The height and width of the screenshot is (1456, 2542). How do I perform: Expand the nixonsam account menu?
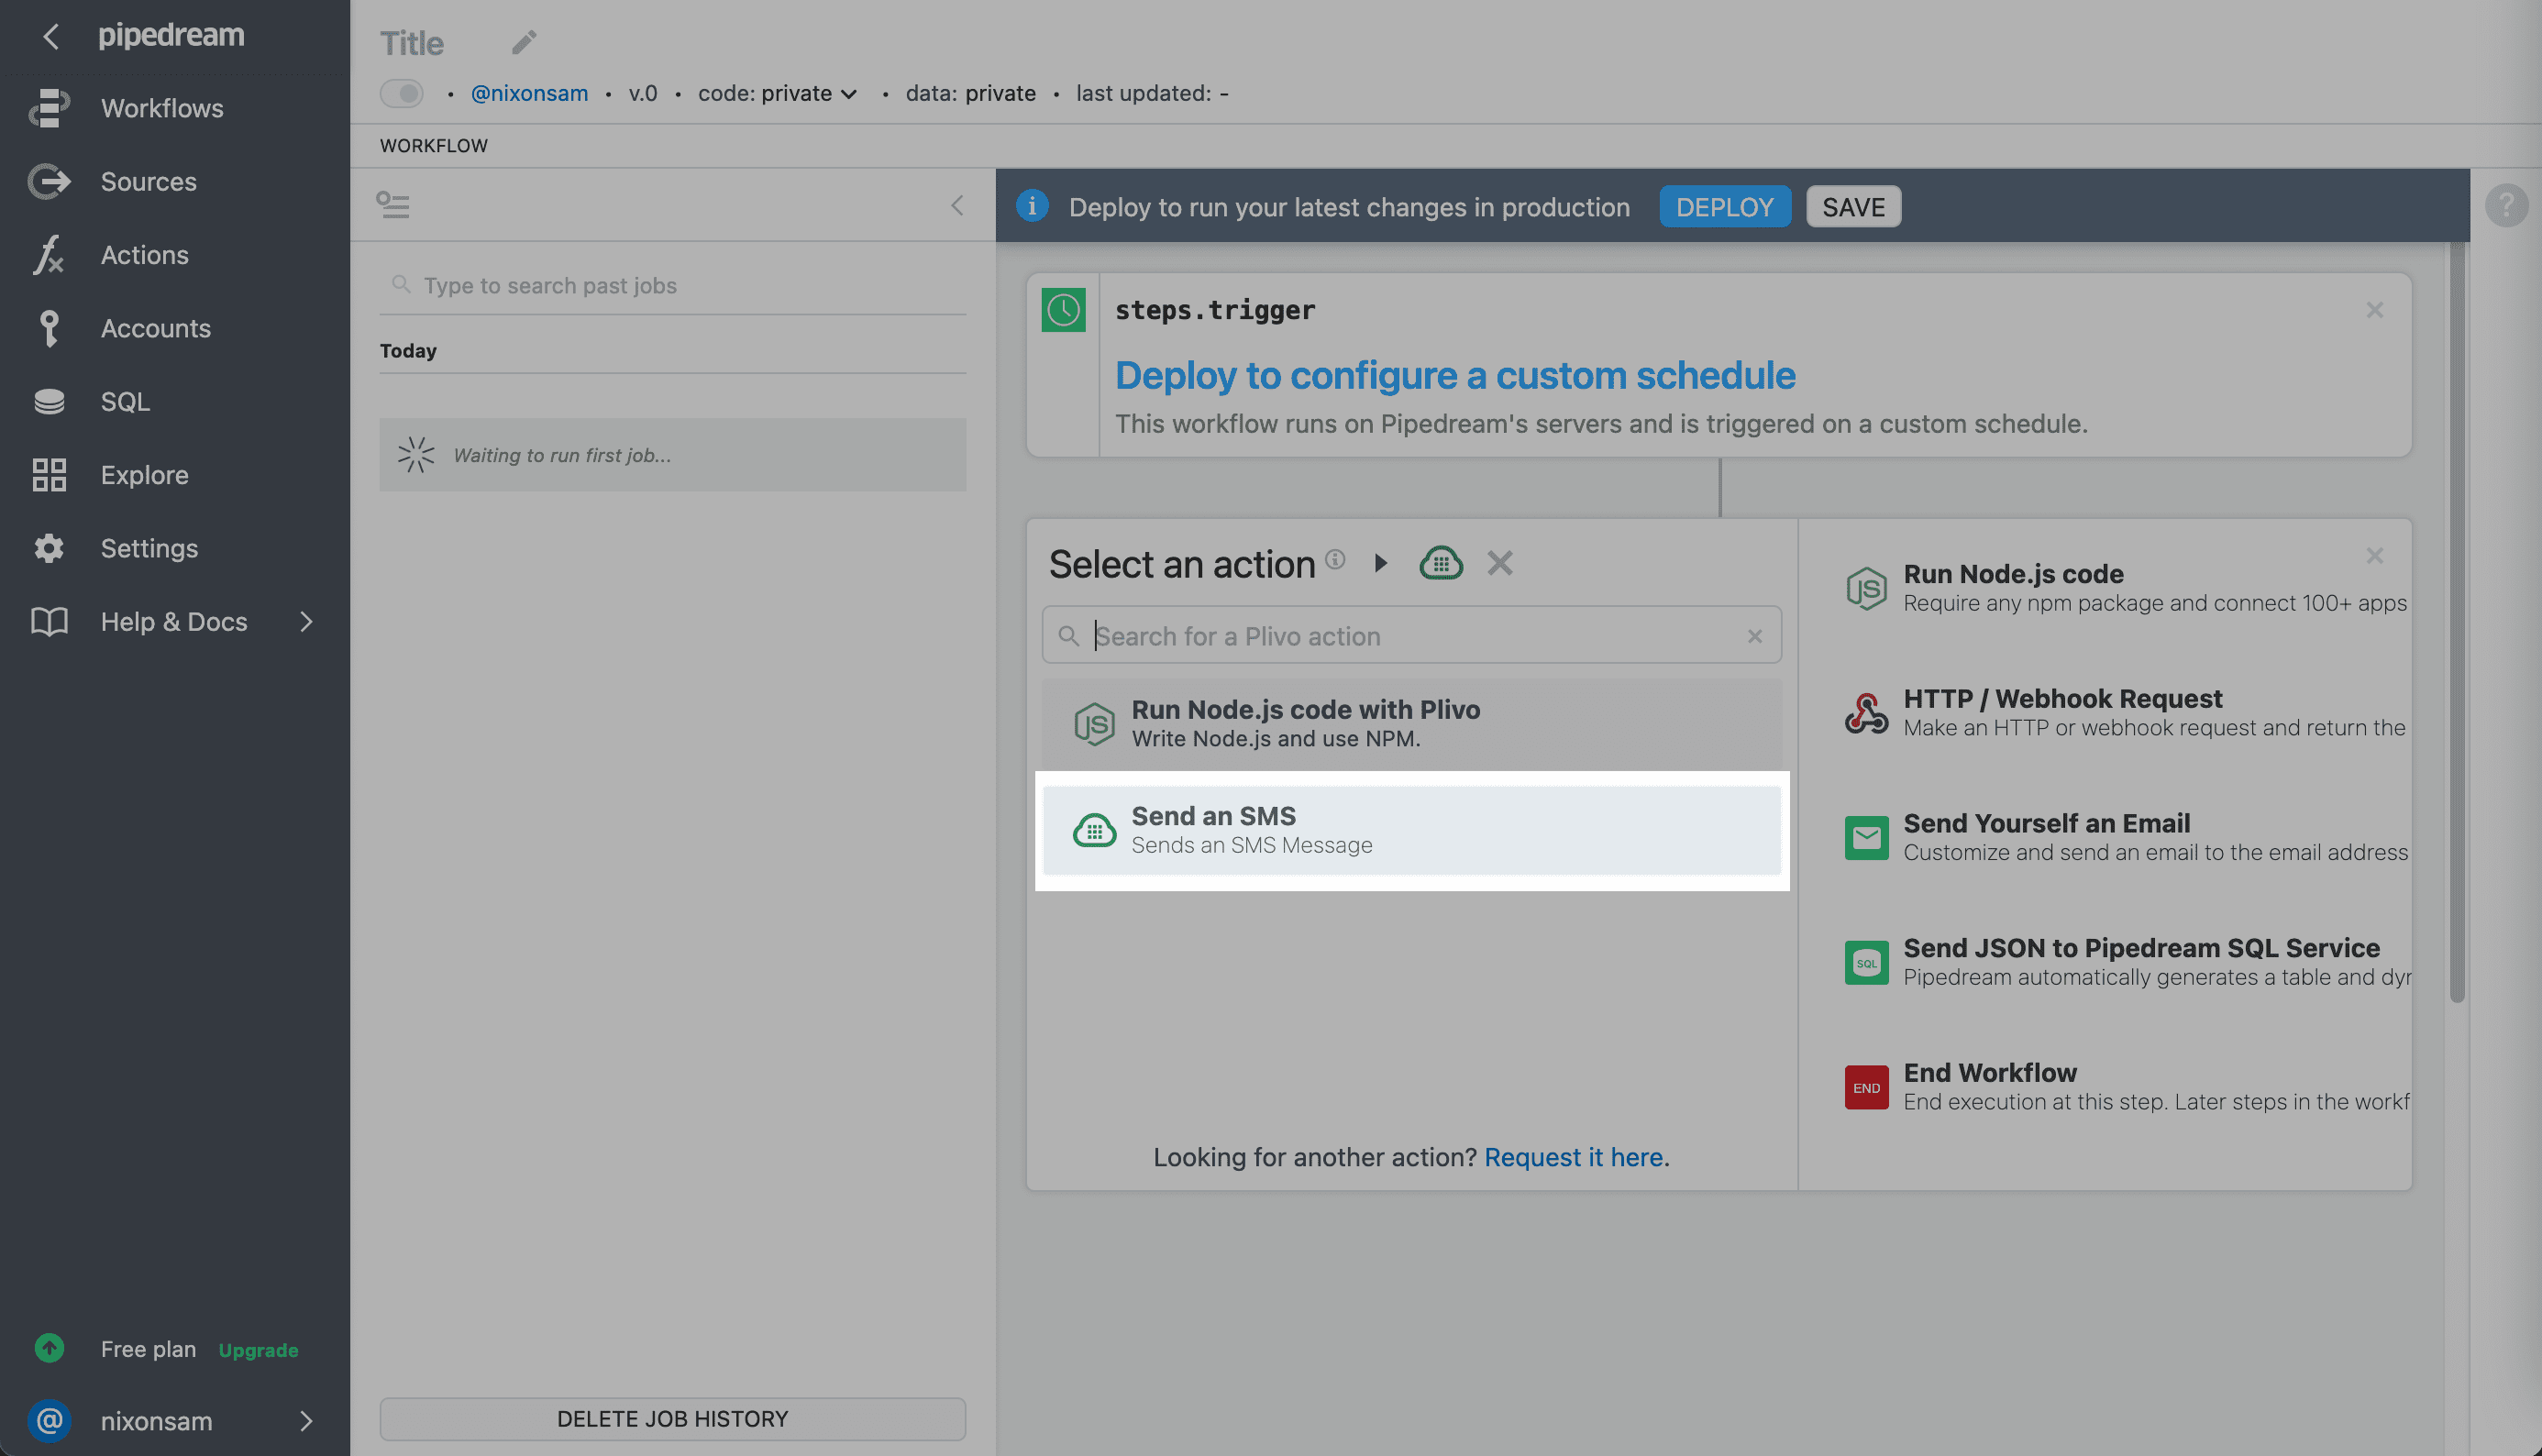point(155,1421)
